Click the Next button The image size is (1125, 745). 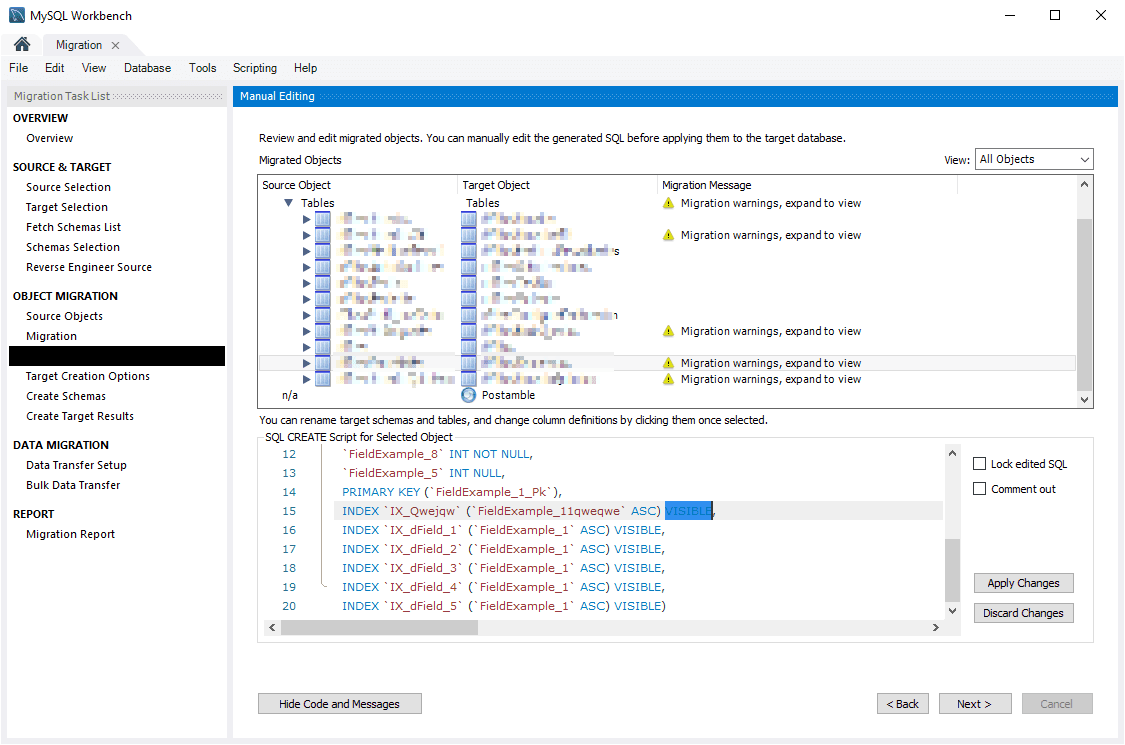point(974,703)
